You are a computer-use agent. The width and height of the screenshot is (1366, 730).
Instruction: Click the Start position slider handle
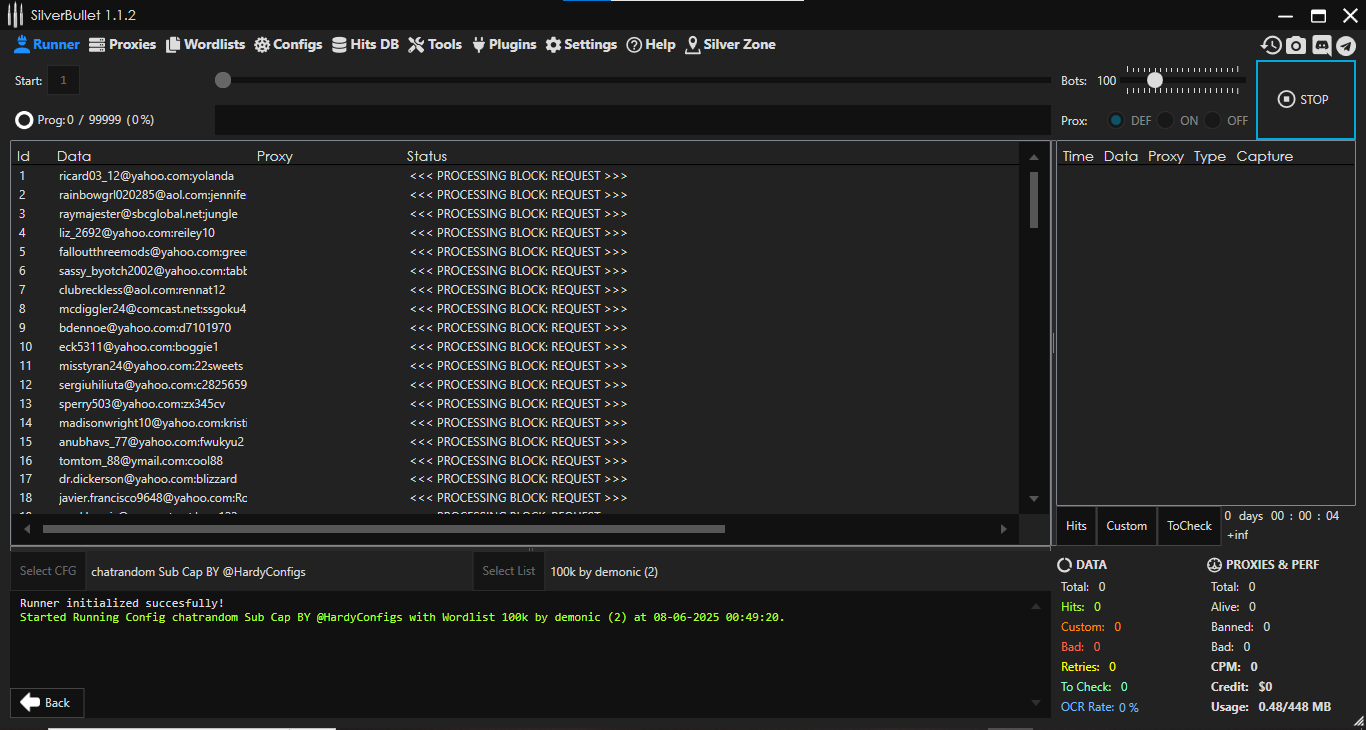[x=223, y=80]
